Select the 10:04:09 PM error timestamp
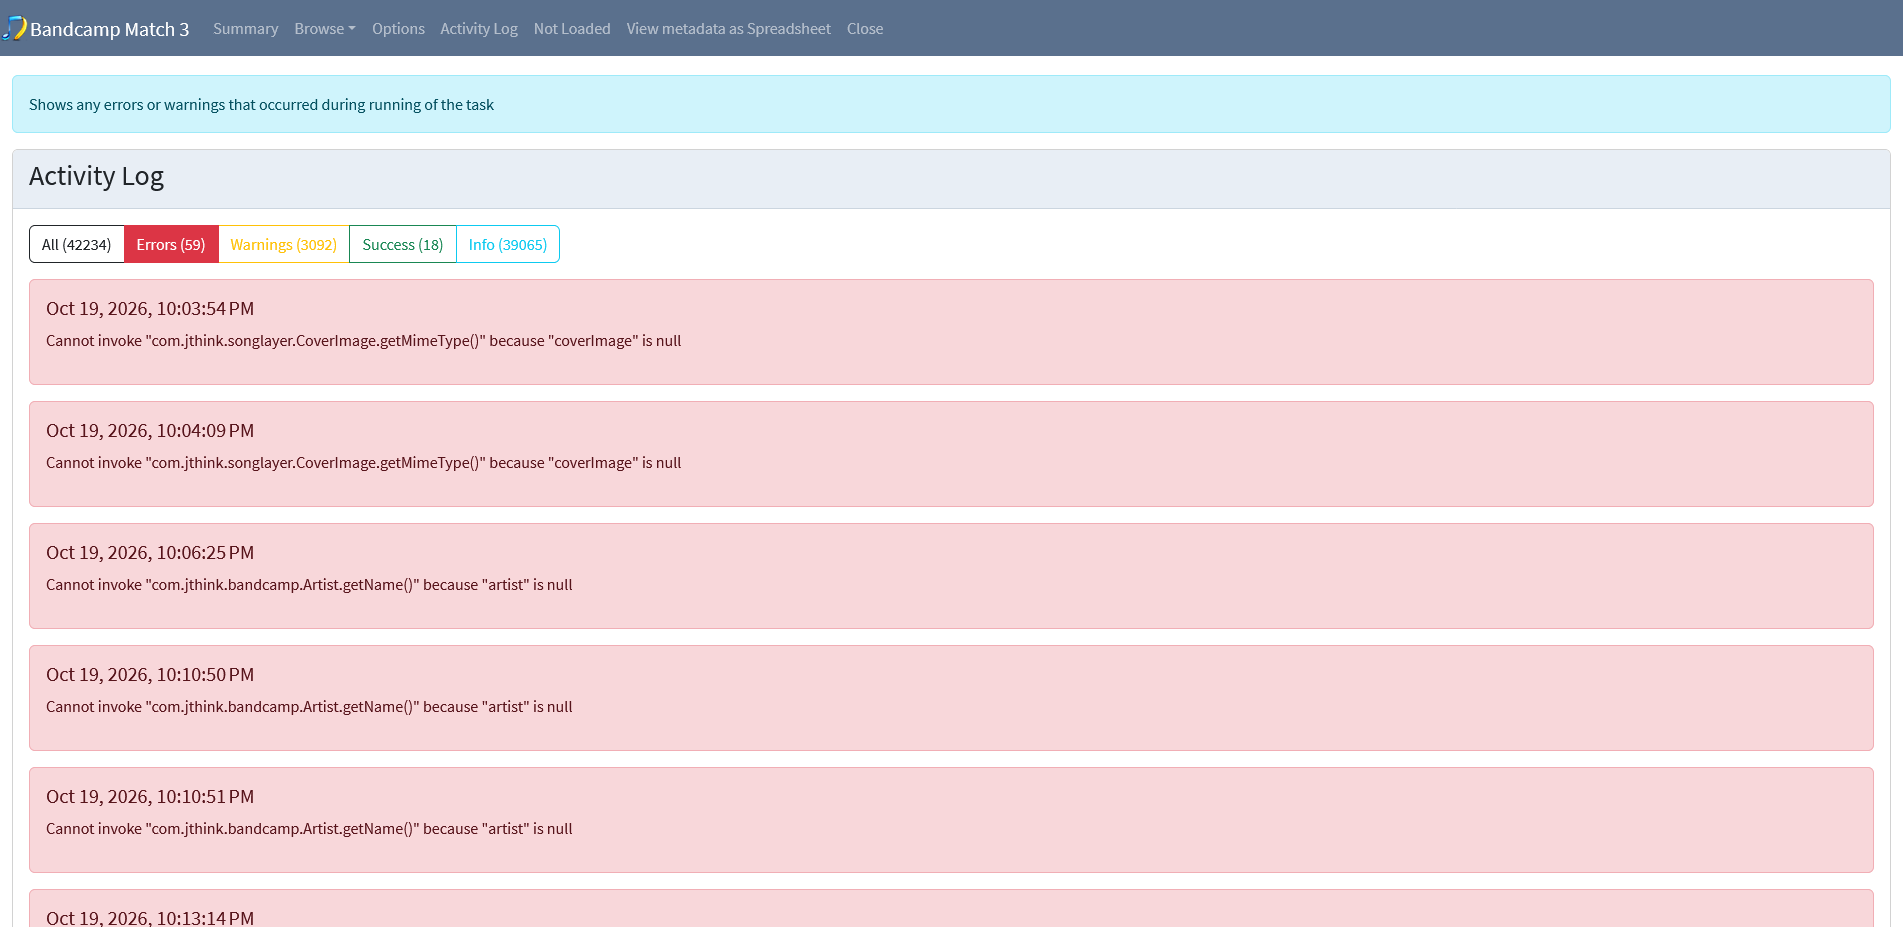 (150, 431)
